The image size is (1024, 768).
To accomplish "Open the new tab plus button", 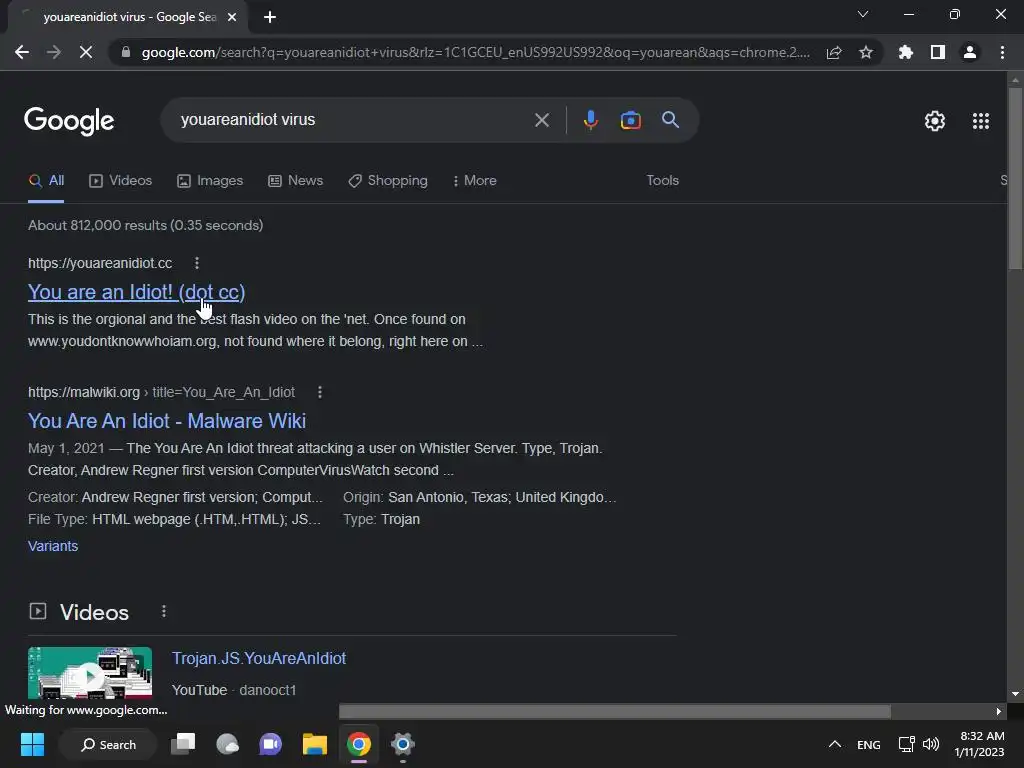I will pyautogui.click(x=270, y=18).
